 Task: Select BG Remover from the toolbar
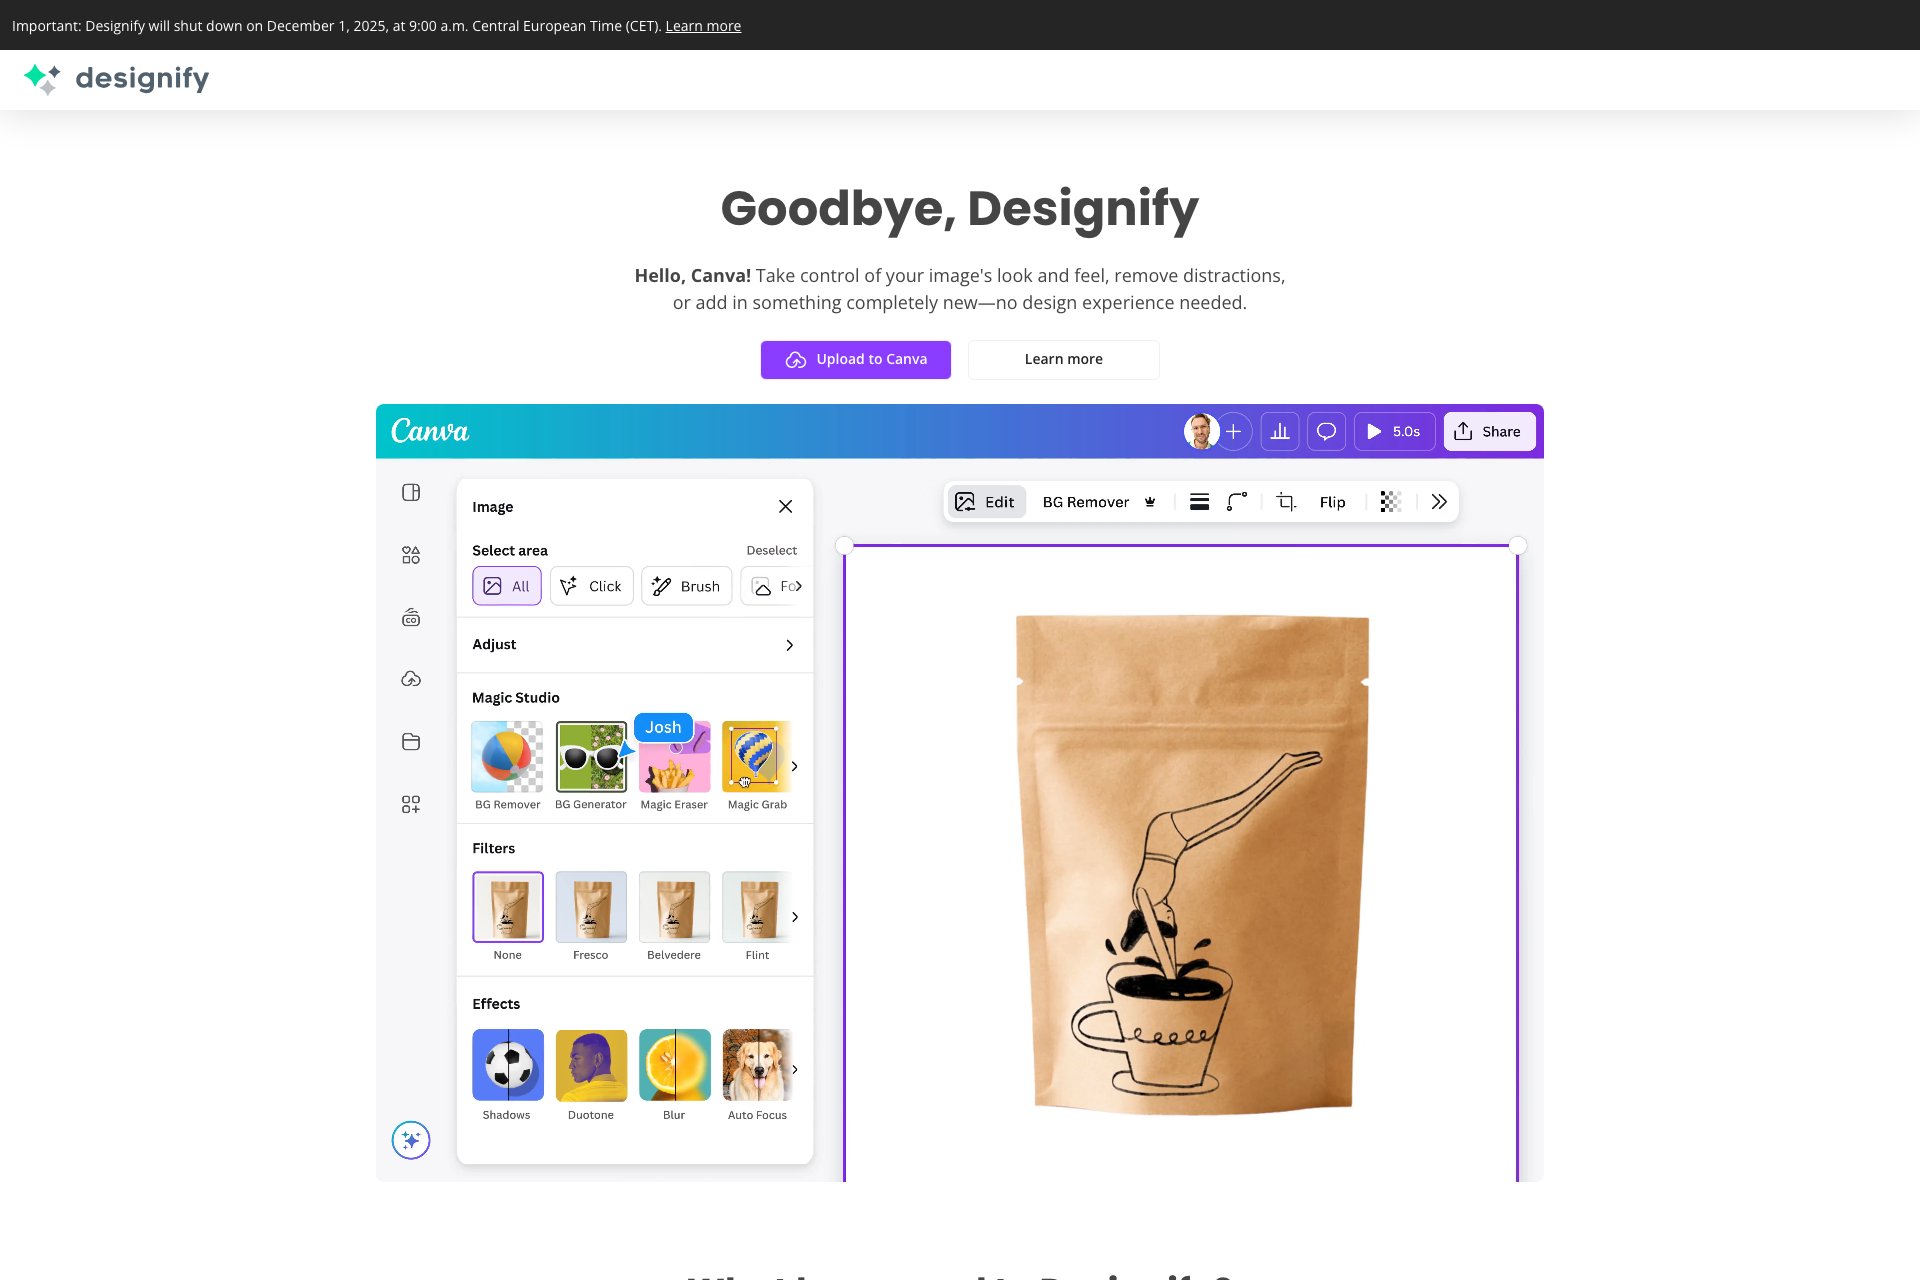[1086, 502]
